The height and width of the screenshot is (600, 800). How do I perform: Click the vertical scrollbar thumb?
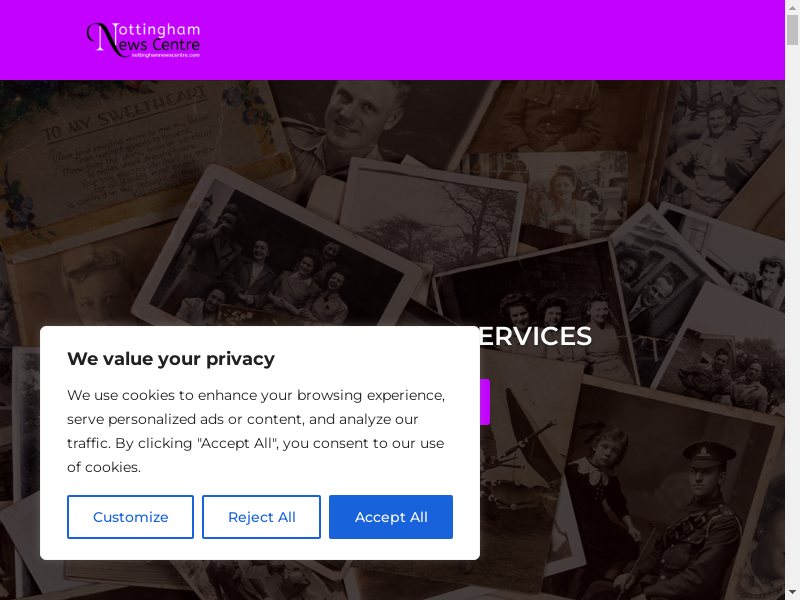[792, 30]
